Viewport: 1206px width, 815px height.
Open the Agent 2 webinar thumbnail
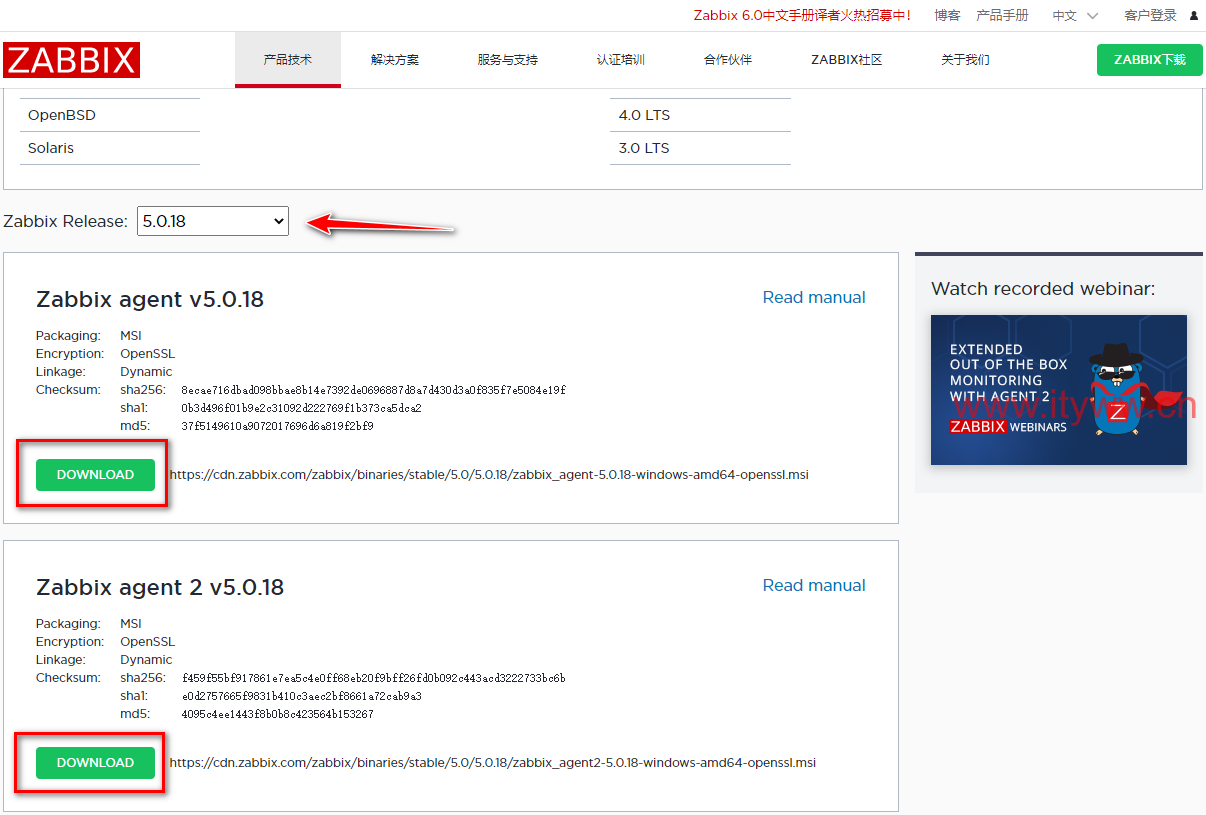click(1059, 390)
